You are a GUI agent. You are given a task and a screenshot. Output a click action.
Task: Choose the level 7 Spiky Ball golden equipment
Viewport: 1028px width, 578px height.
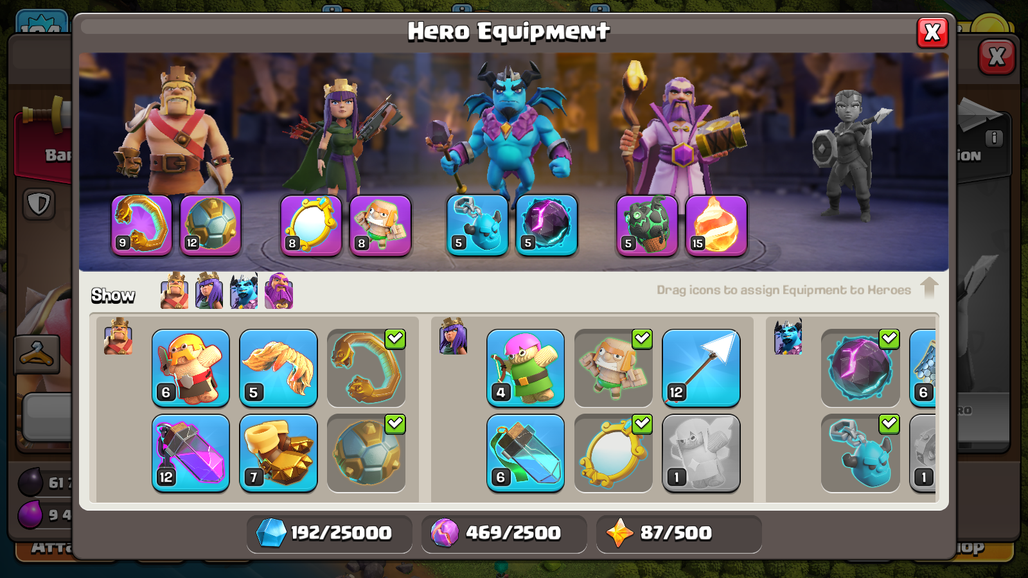(279, 453)
